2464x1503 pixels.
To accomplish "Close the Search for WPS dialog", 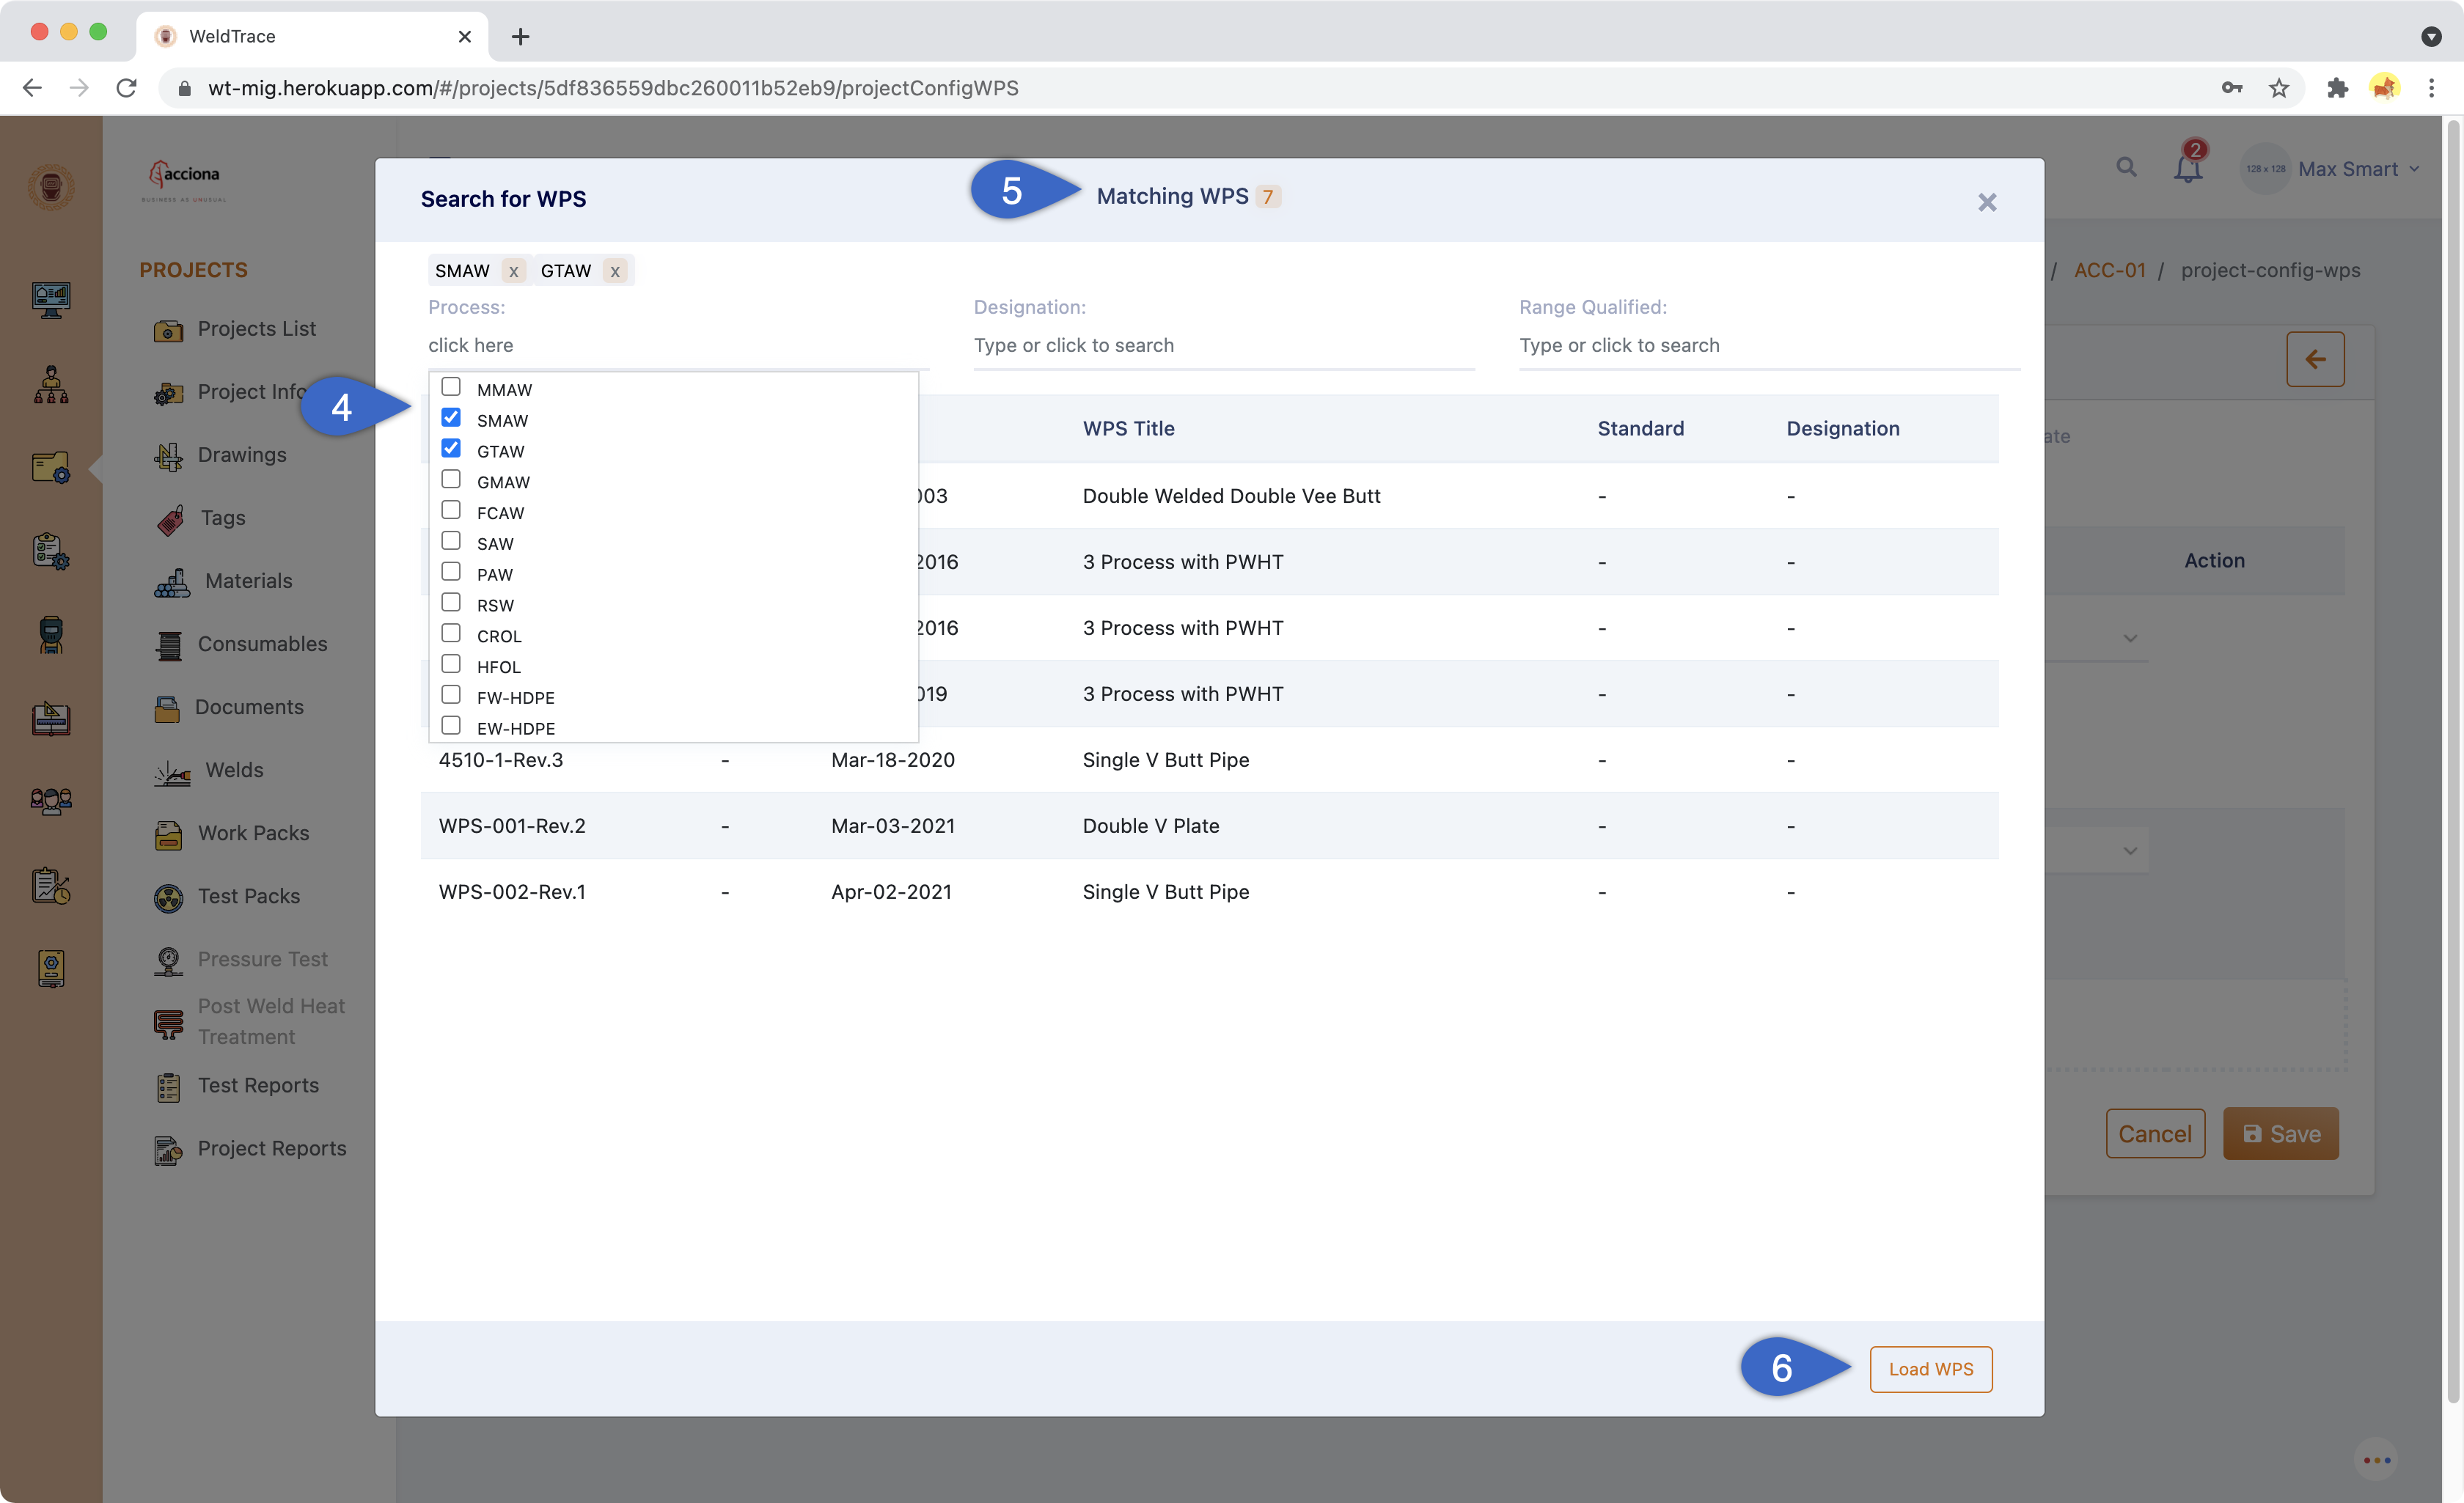I will [1987, 203].
